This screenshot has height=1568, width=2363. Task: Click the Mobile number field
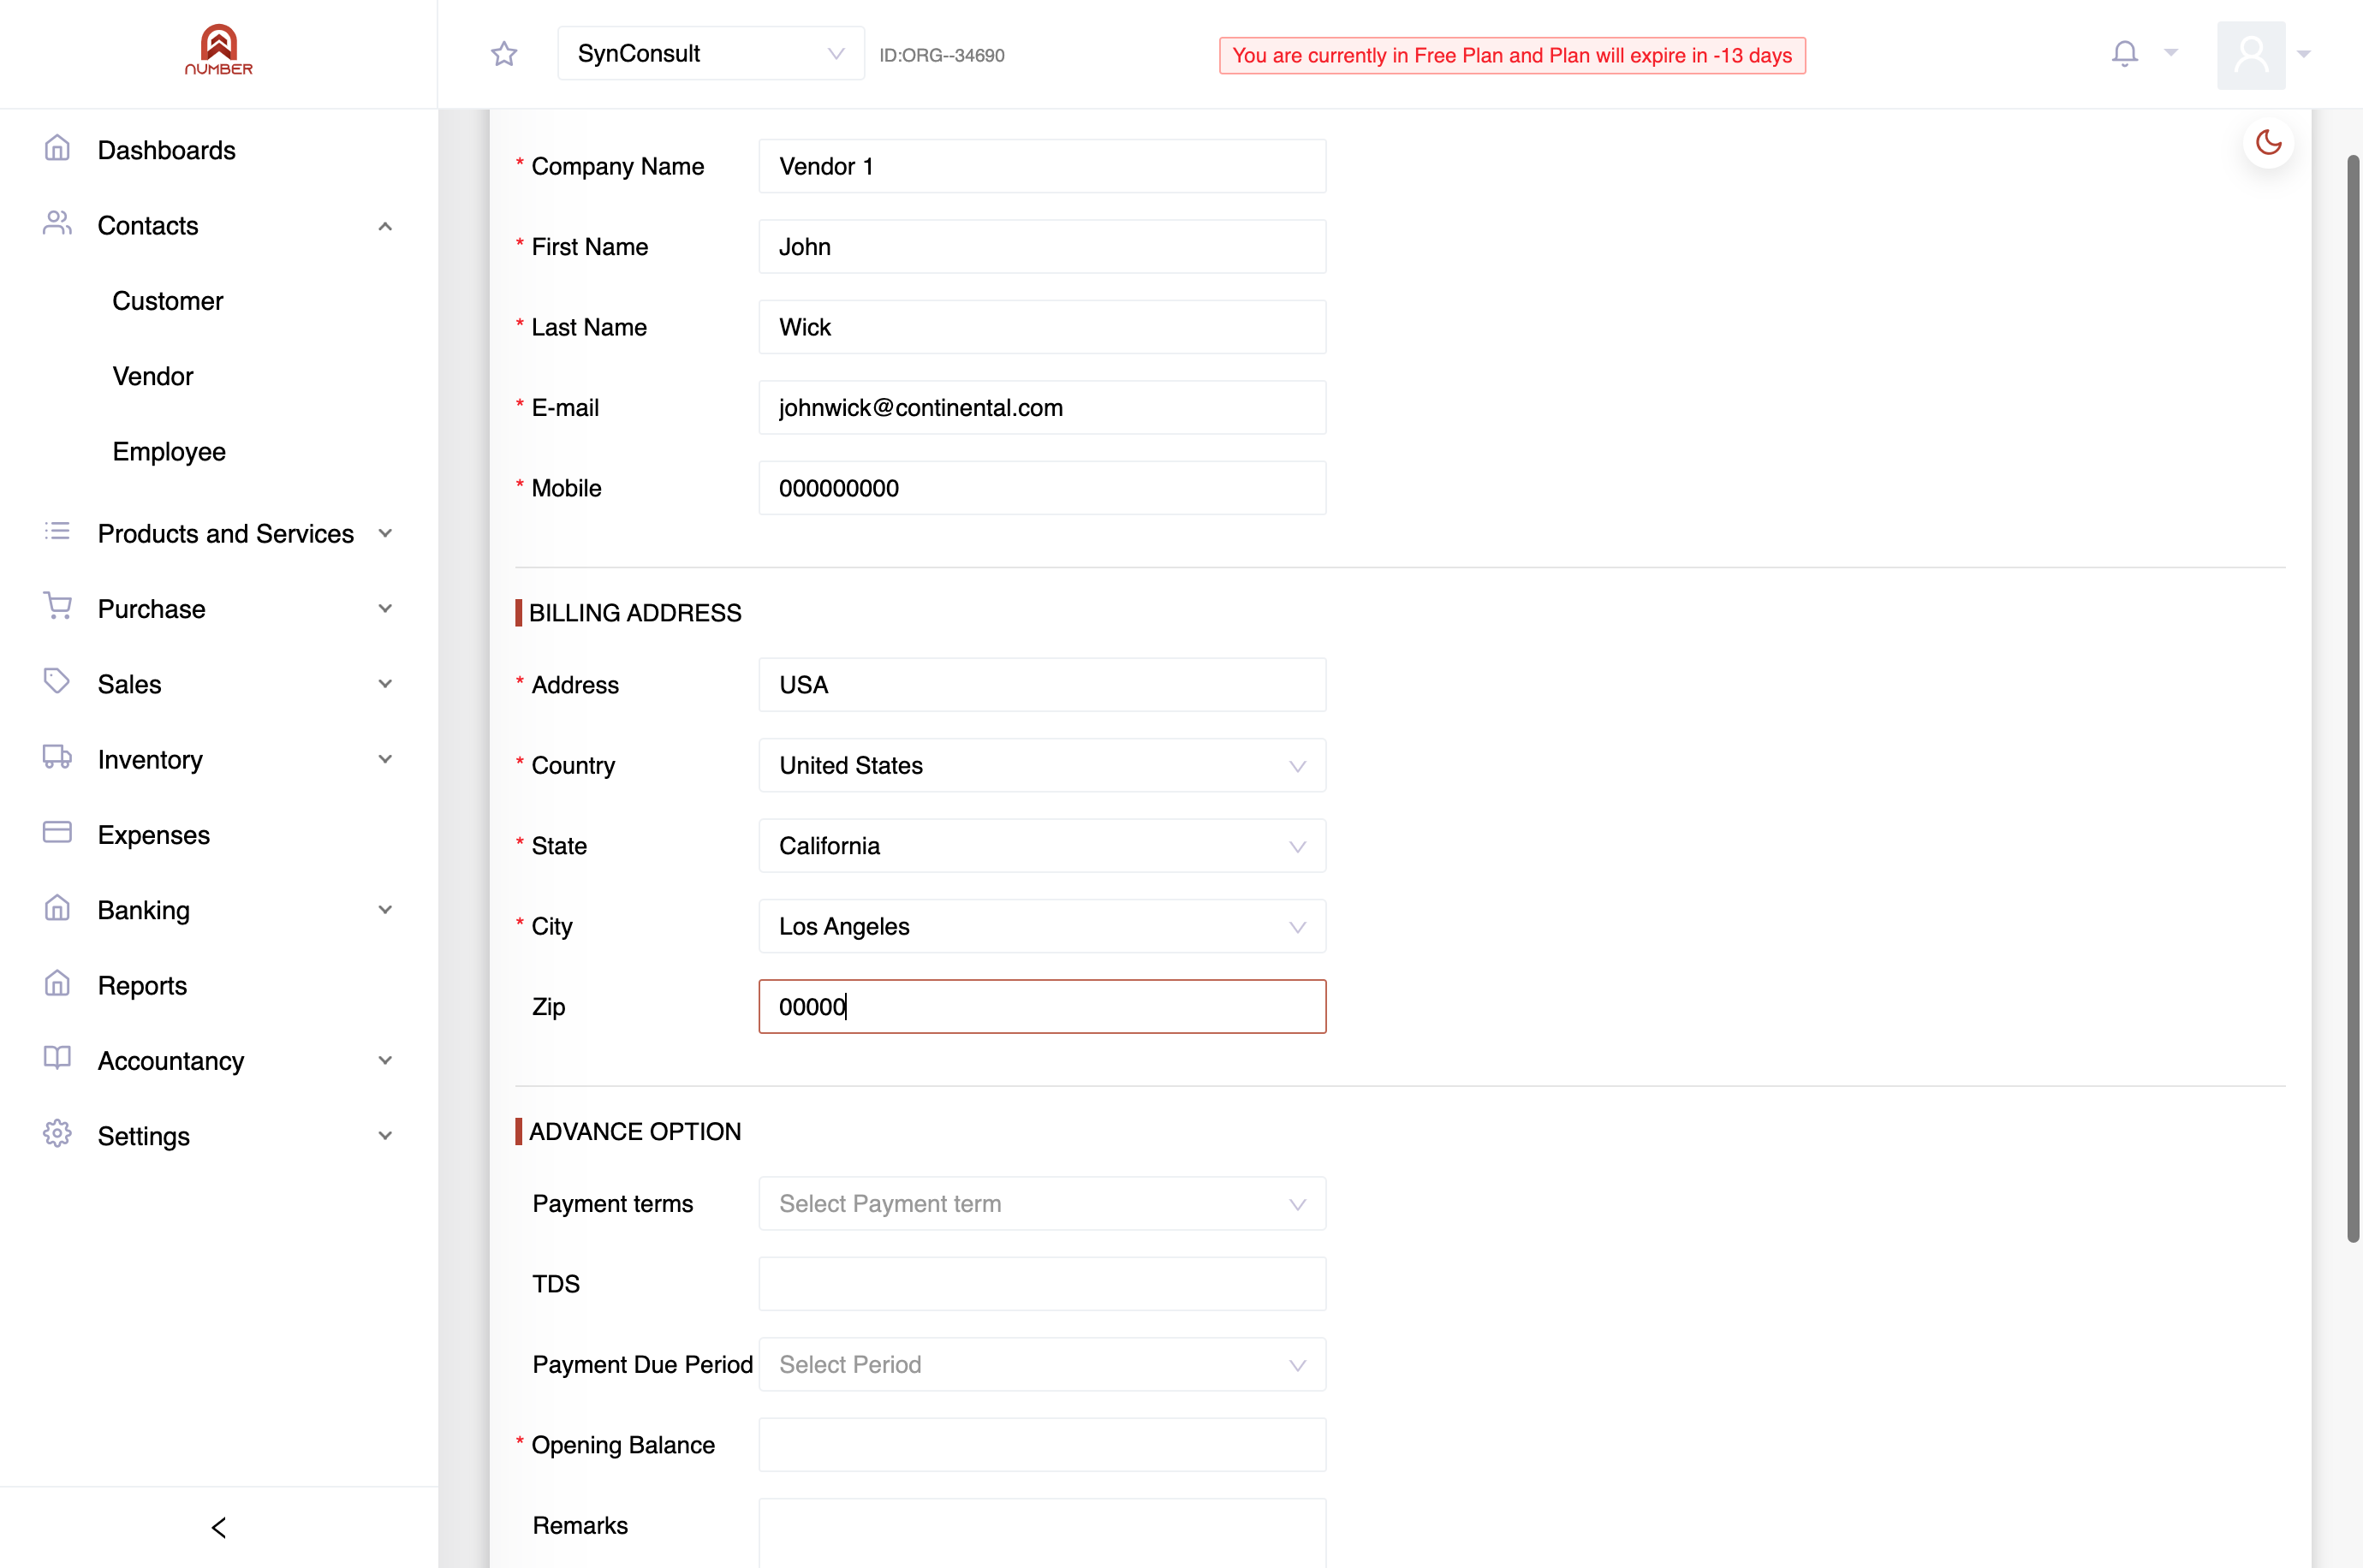coord(1042,489)
